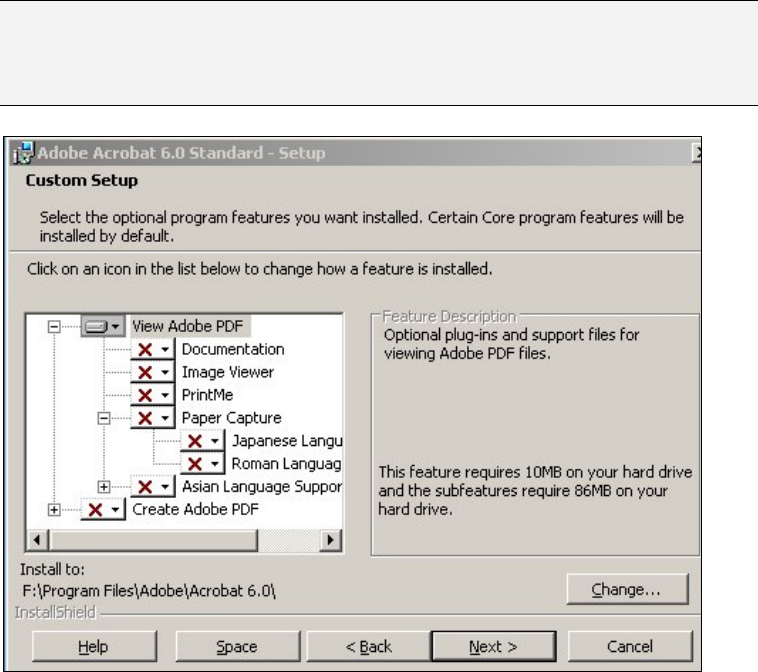Select the Documentation feature label
758x672 pixels.
click(233, 349)
